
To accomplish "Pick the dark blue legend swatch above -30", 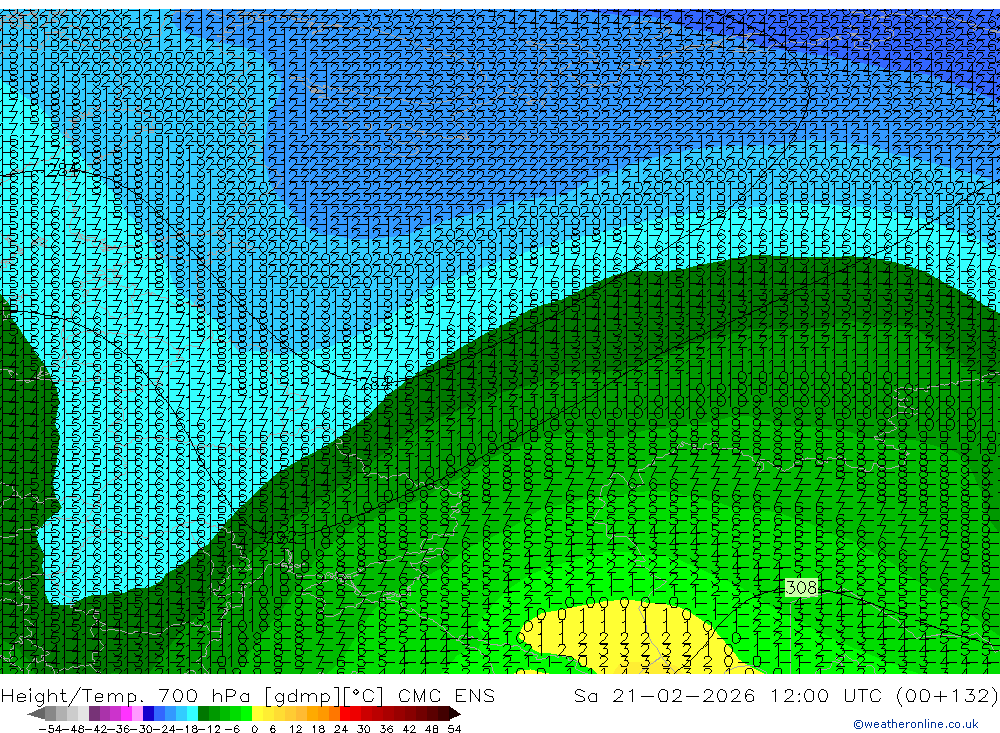I will tap(149, 714).
